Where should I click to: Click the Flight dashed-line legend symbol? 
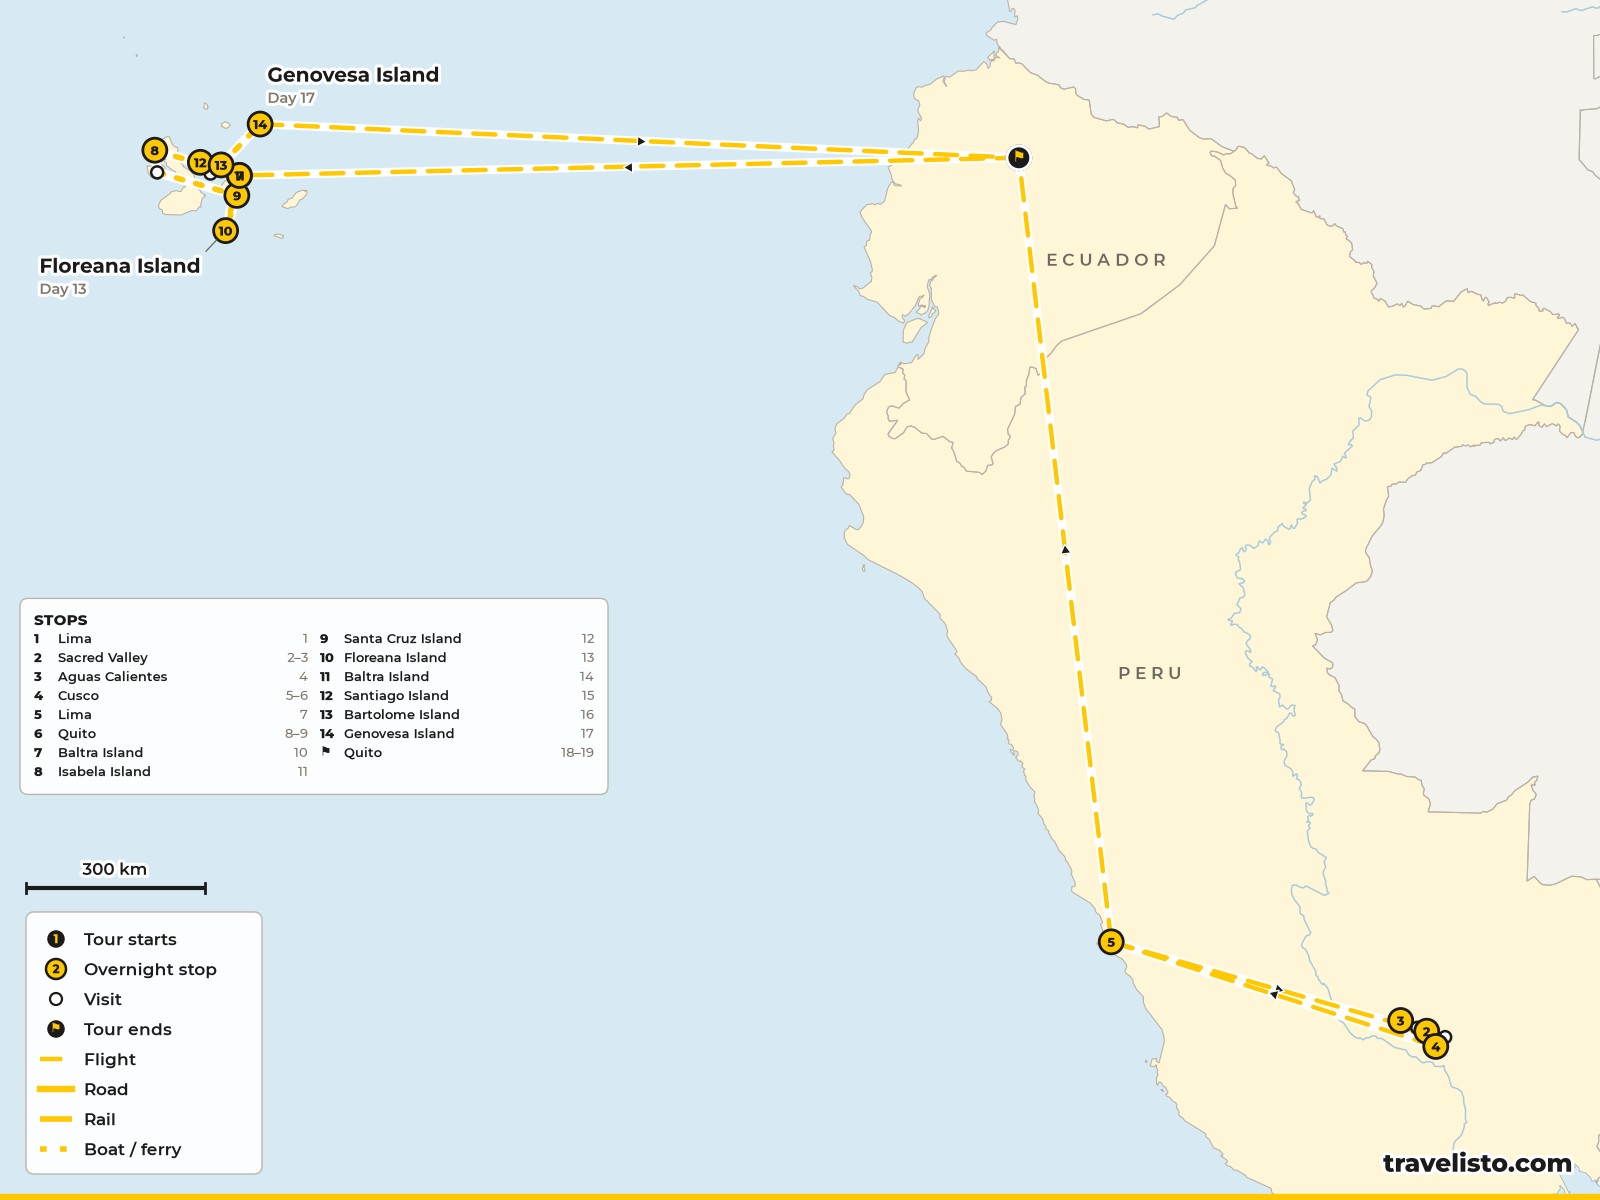51,1059
